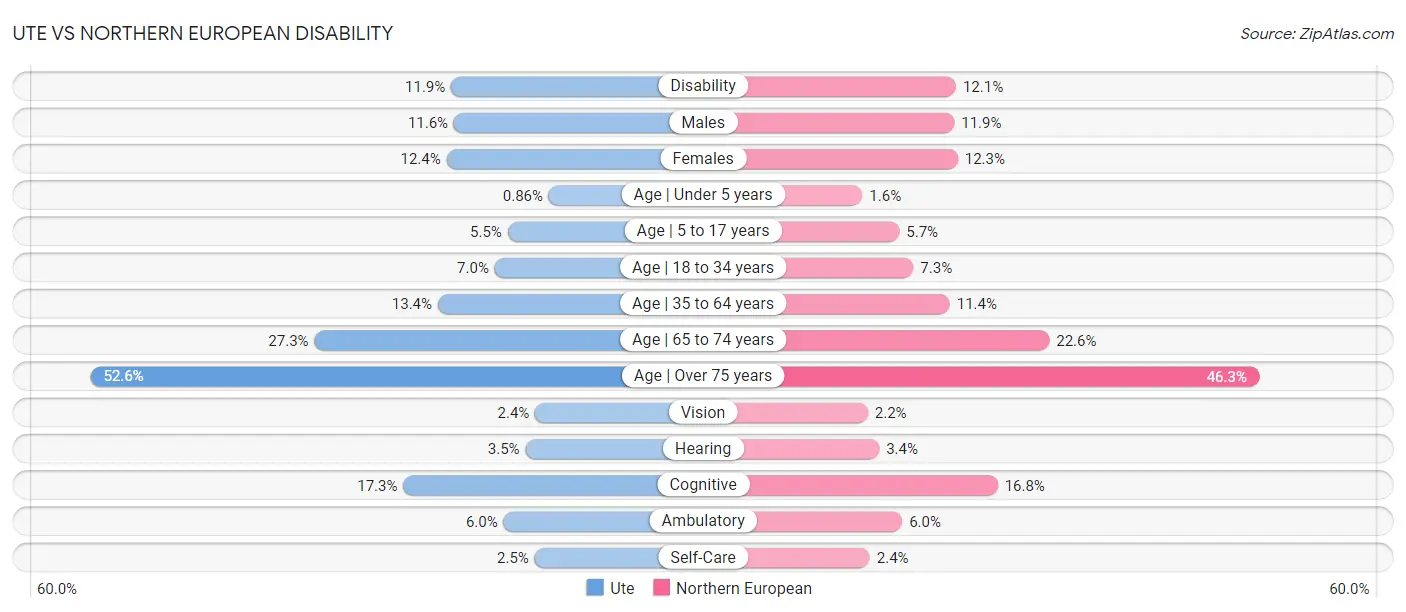Viewport: 1406px width, 612px height.
Task: Click the Hearing category label
Action: click(703, 449)
